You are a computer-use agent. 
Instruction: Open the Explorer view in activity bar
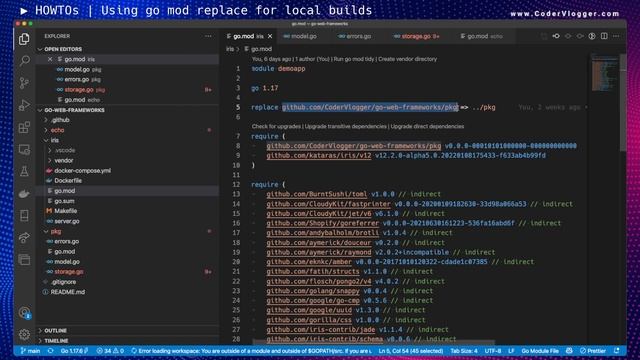click(x=24, y=39)
